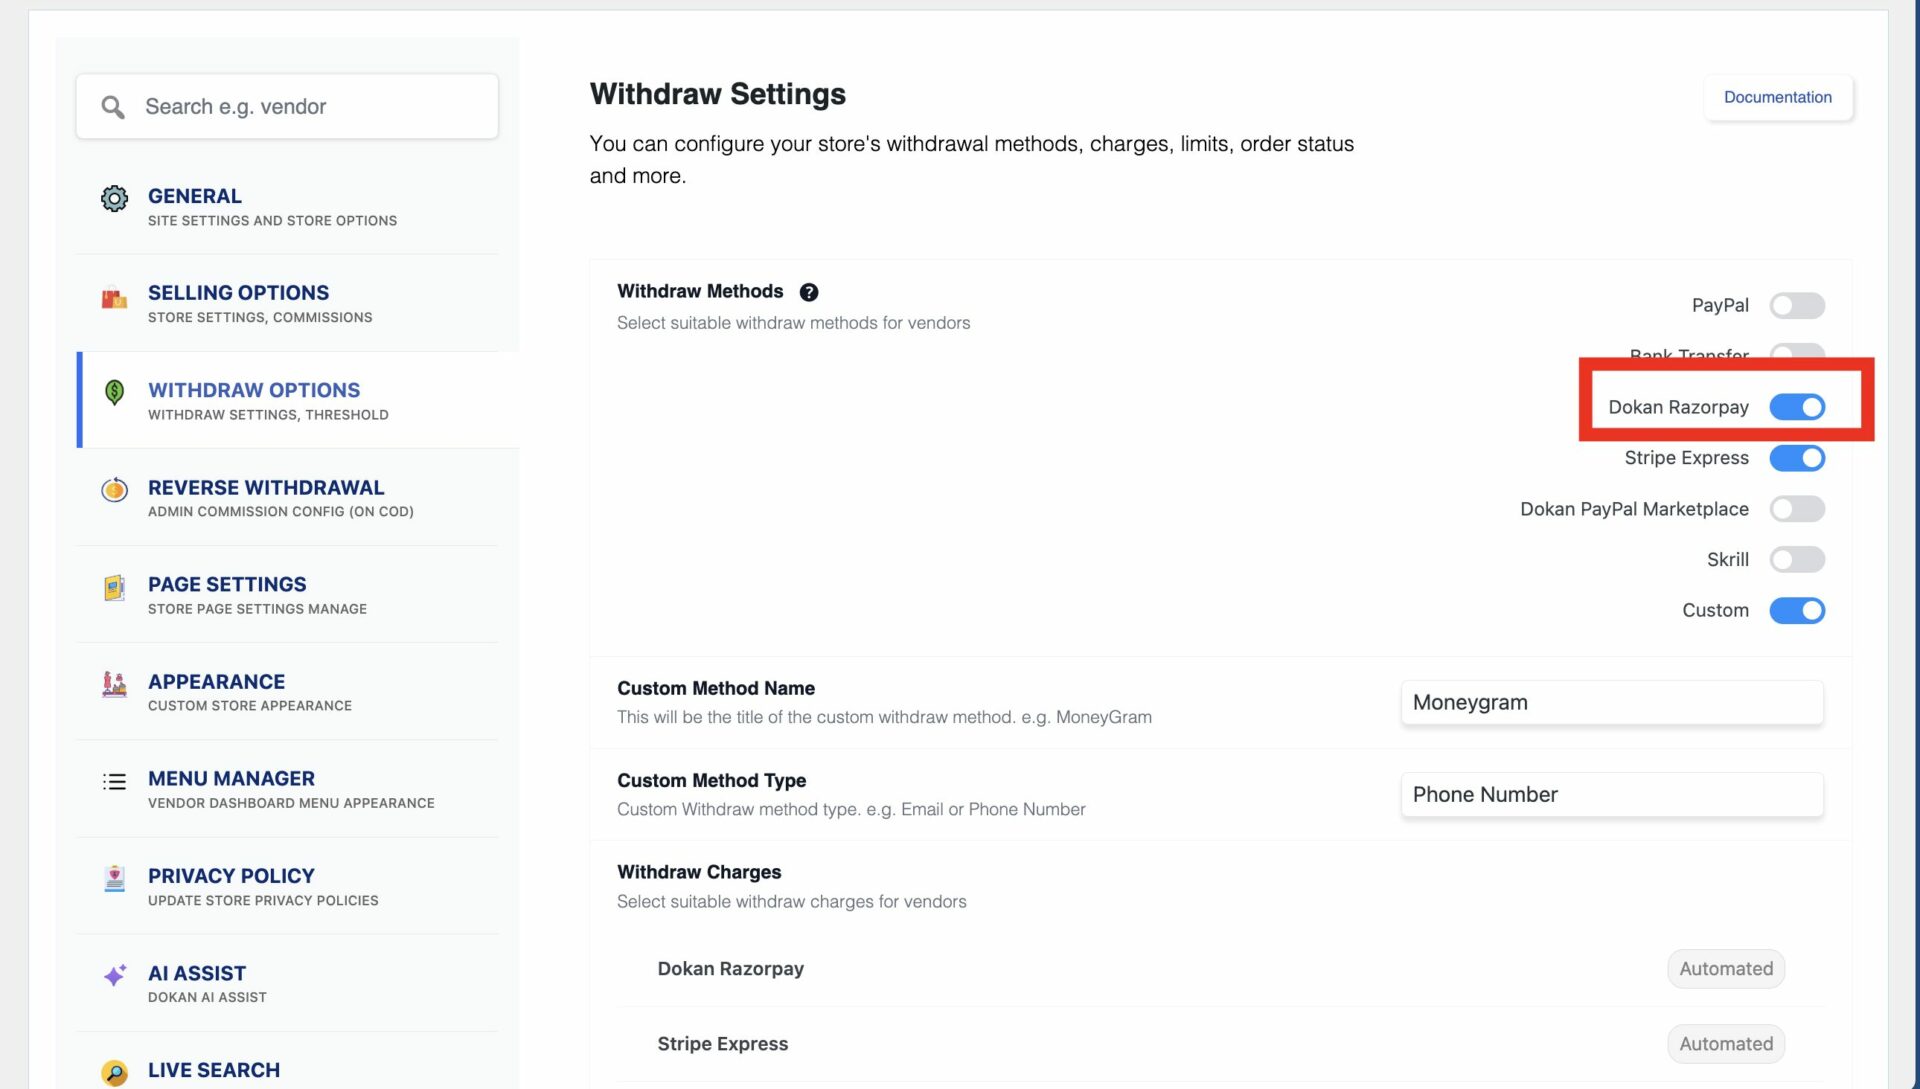The width and height of the screenshot is (1920, 1089).
Task: Open the Documentation link
Action: (x=1777, y=97)
